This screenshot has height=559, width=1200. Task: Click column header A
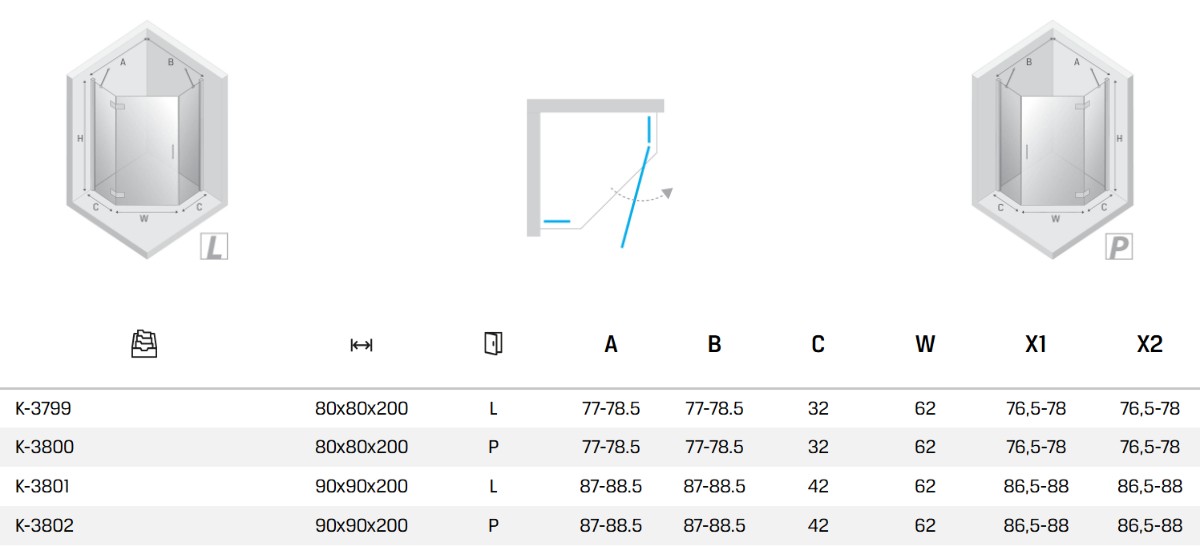(x=611, y=345)
